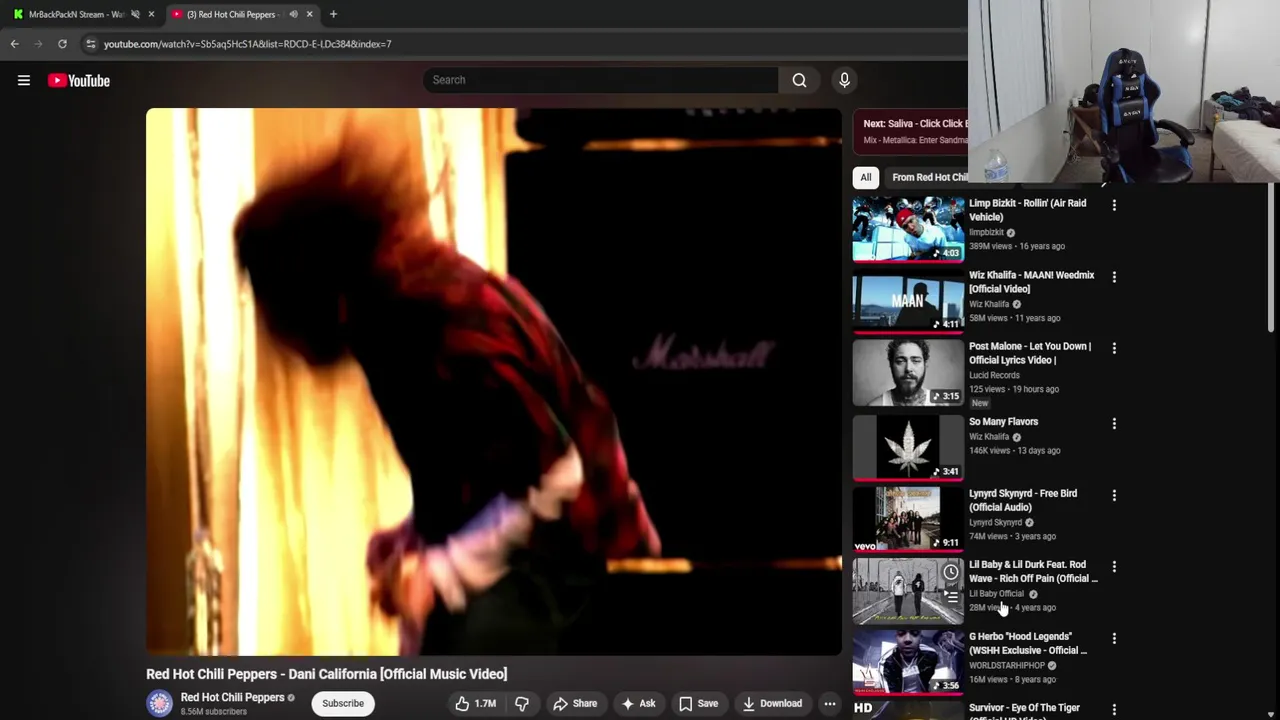Click the New badge on Post Malone video
Viewport: 1280px width, 720px height.
980,403
